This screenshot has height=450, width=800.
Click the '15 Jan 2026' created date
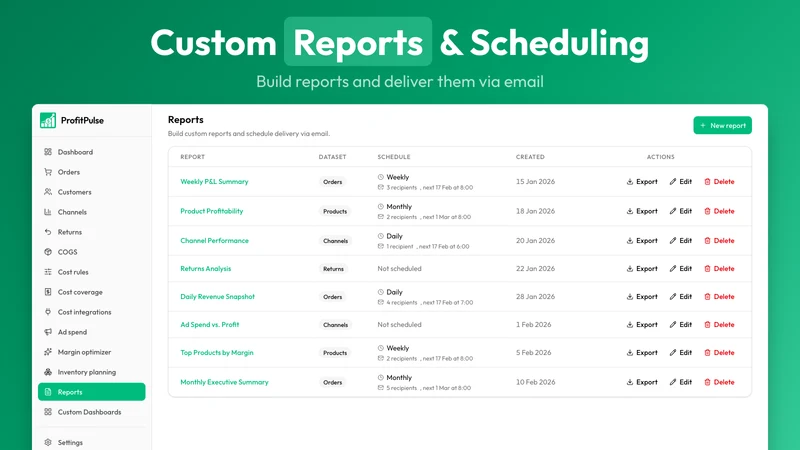coord(535,182)
